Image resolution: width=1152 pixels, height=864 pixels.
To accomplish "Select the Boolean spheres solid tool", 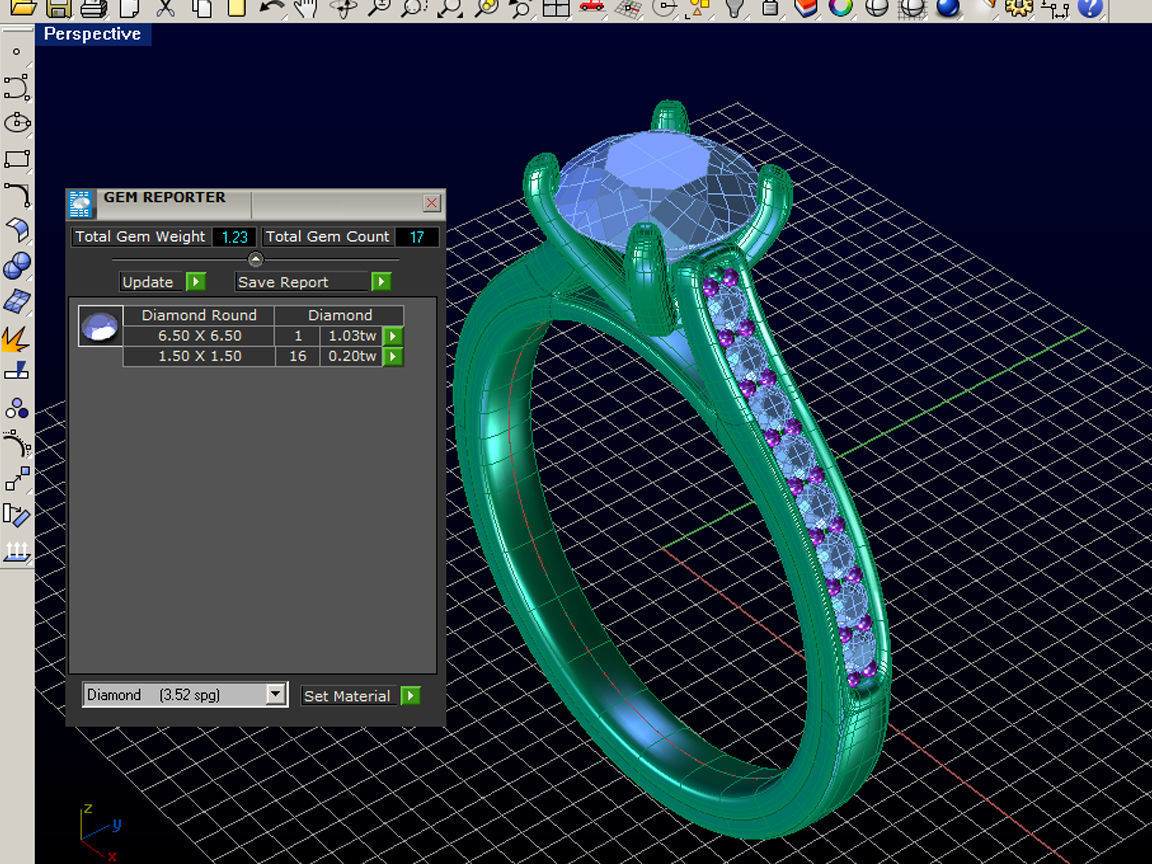I will 16,265.
